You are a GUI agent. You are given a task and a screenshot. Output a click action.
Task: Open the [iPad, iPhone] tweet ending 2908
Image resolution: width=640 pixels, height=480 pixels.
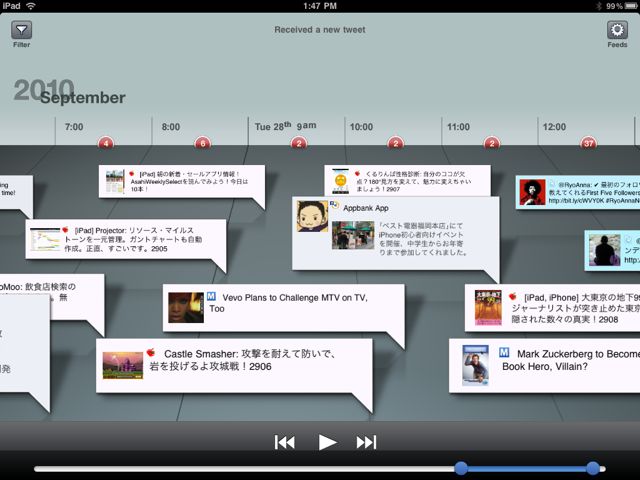[553, 308]
